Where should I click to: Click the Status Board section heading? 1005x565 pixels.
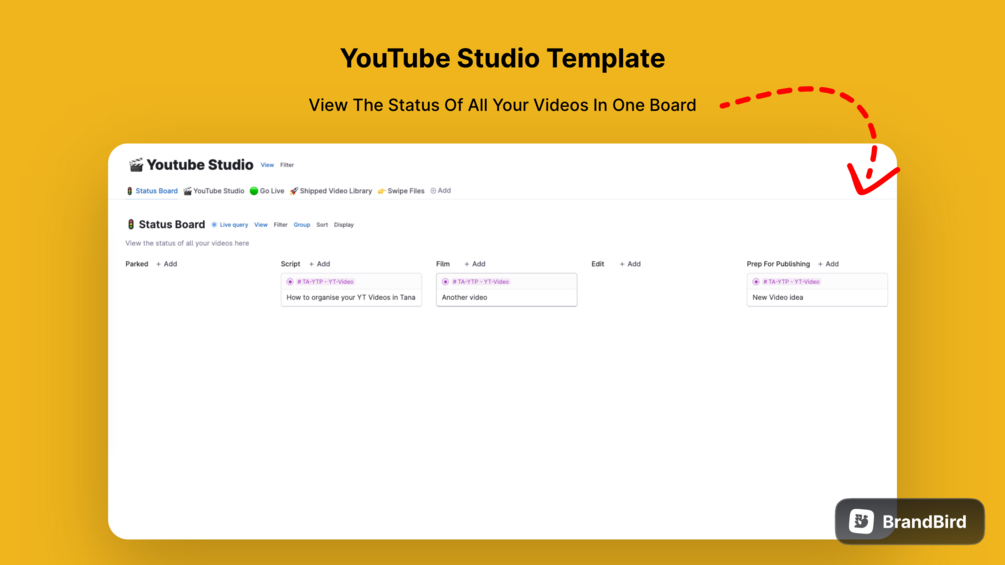(172, 224)
